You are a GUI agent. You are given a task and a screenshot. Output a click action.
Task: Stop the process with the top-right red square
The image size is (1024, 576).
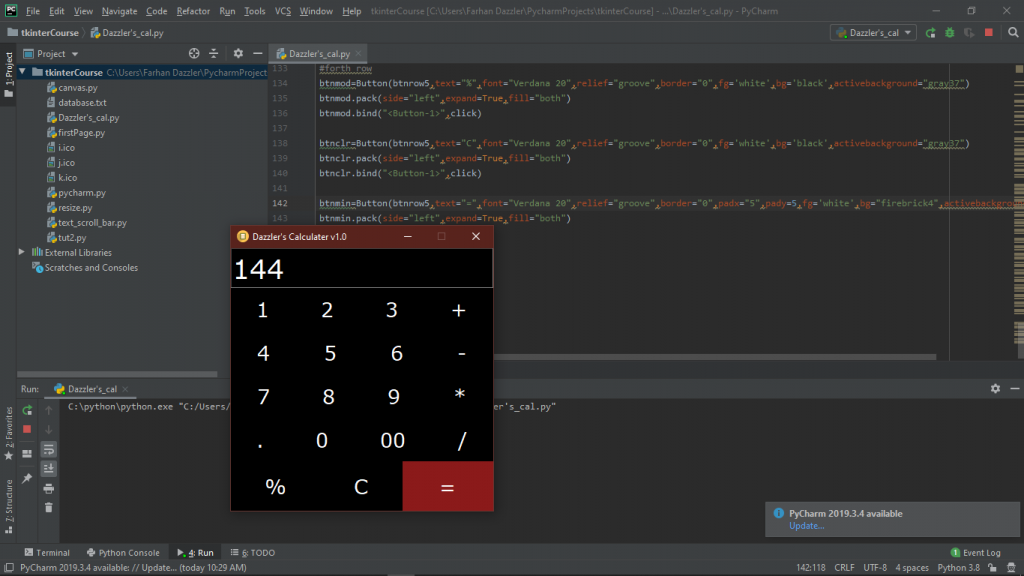(988, 33)
